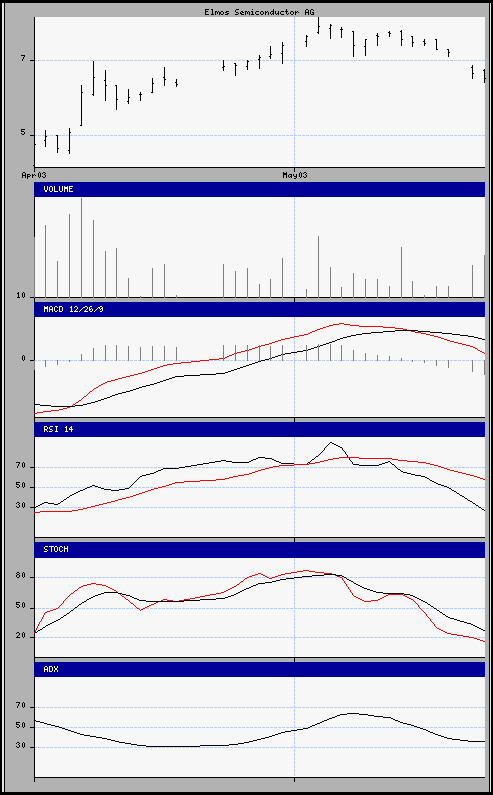Click the Apr03 date axis label
This screenshot has height=795, width=493.
(34, 175)
